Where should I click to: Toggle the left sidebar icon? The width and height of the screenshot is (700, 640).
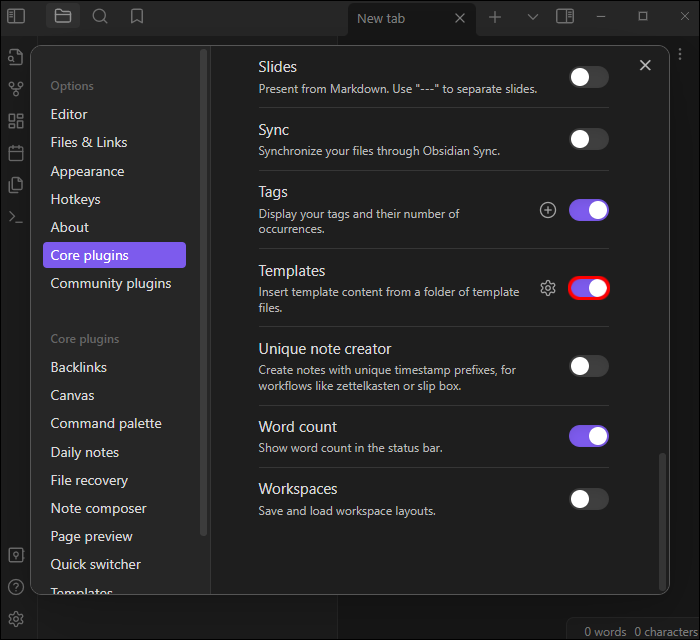[x=16, y=16]
